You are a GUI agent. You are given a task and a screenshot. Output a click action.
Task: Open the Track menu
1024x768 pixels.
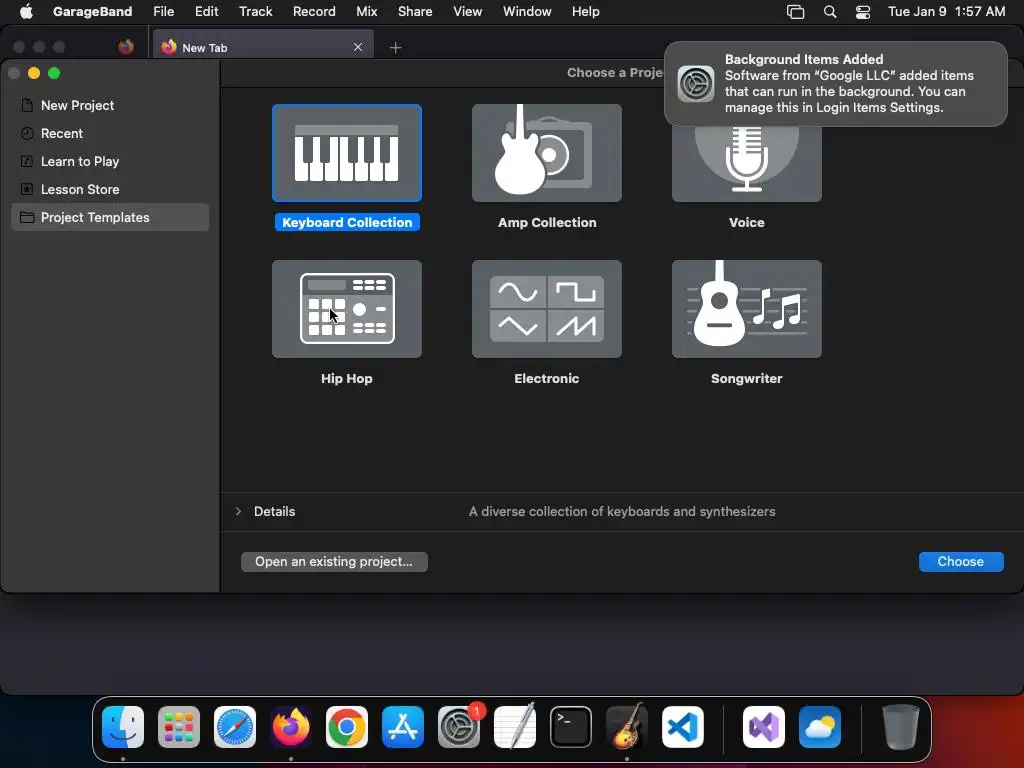(255, 12)
